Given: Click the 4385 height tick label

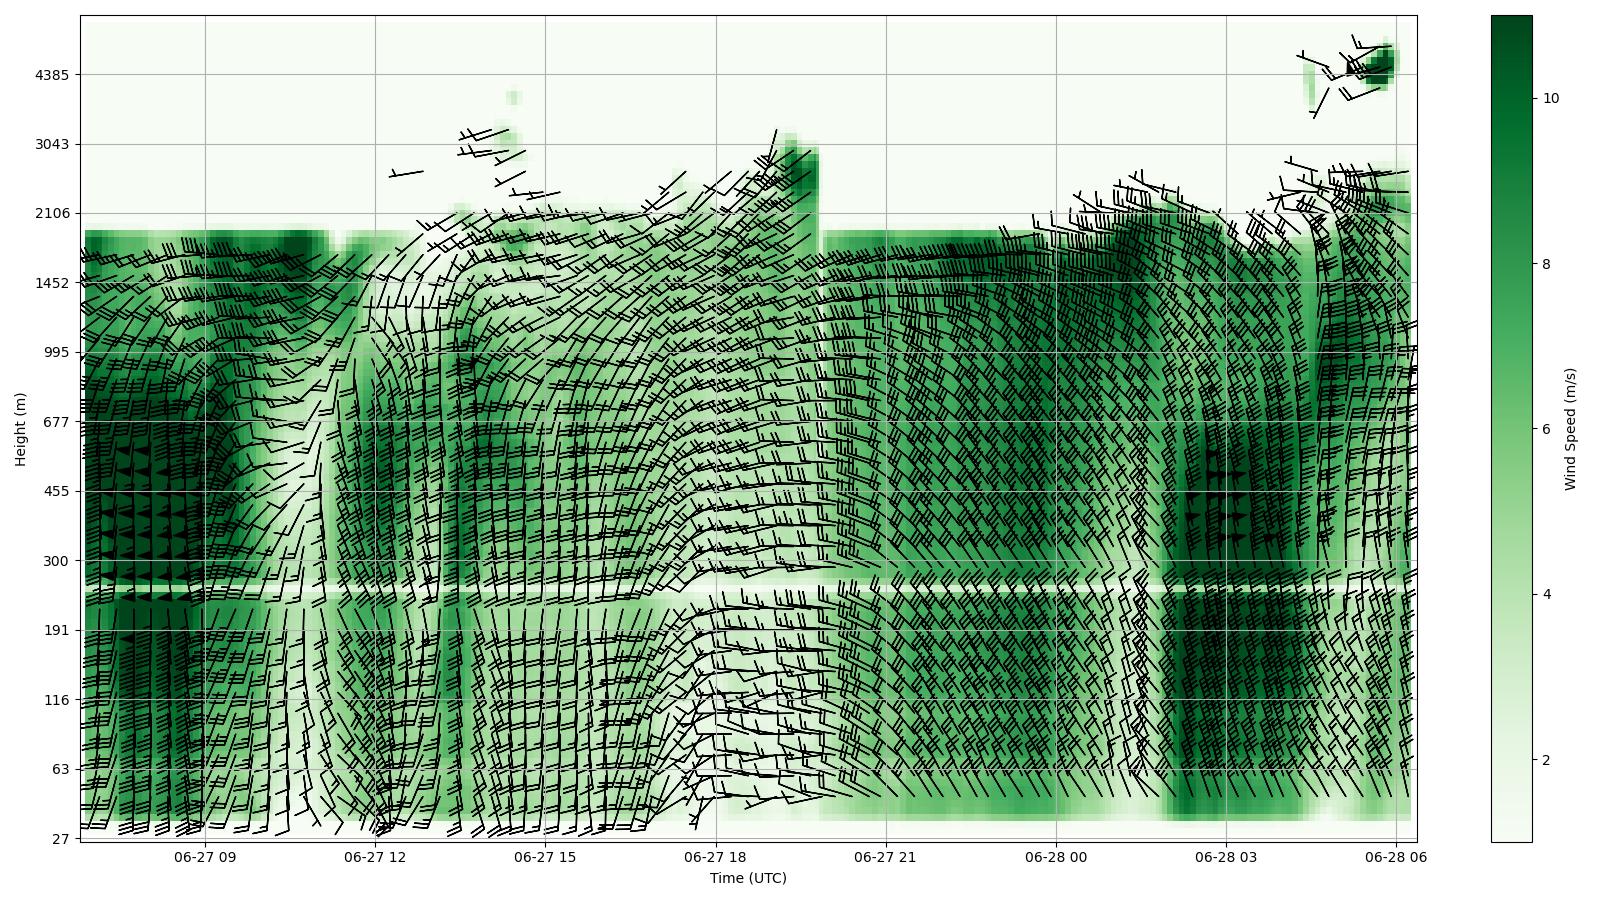Looking at the screenshot, I should click(x=52, y=75).
